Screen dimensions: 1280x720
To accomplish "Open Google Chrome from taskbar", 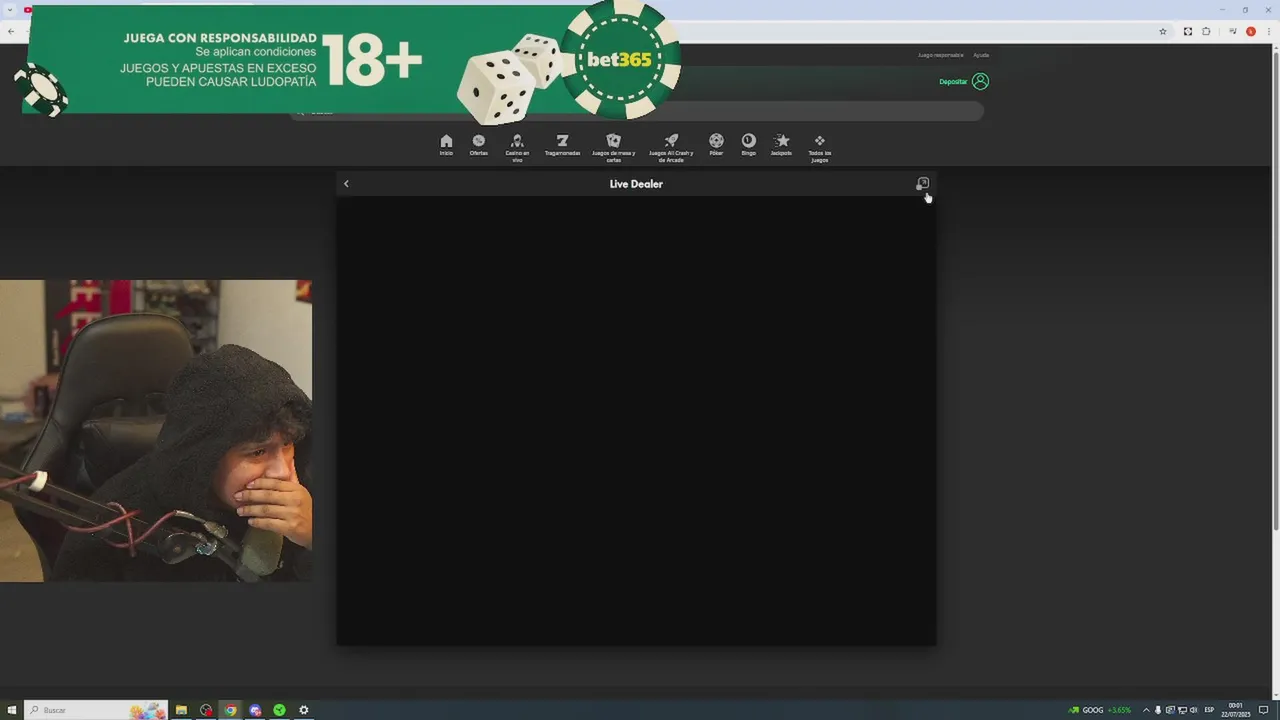I will (x=230, y=710).
